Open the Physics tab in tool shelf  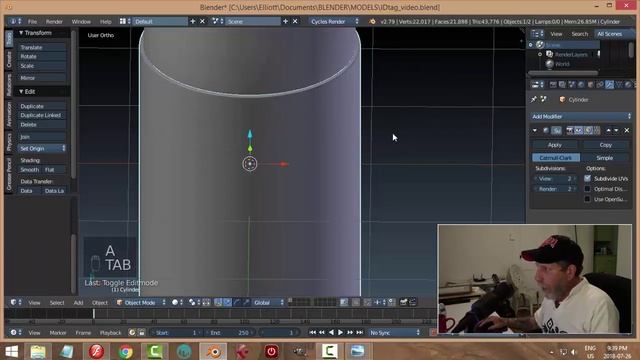(9, 142)
